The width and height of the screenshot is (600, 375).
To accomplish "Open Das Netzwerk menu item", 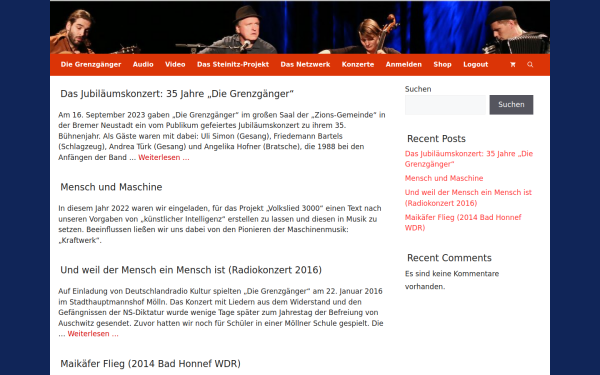I will (305, 65).
